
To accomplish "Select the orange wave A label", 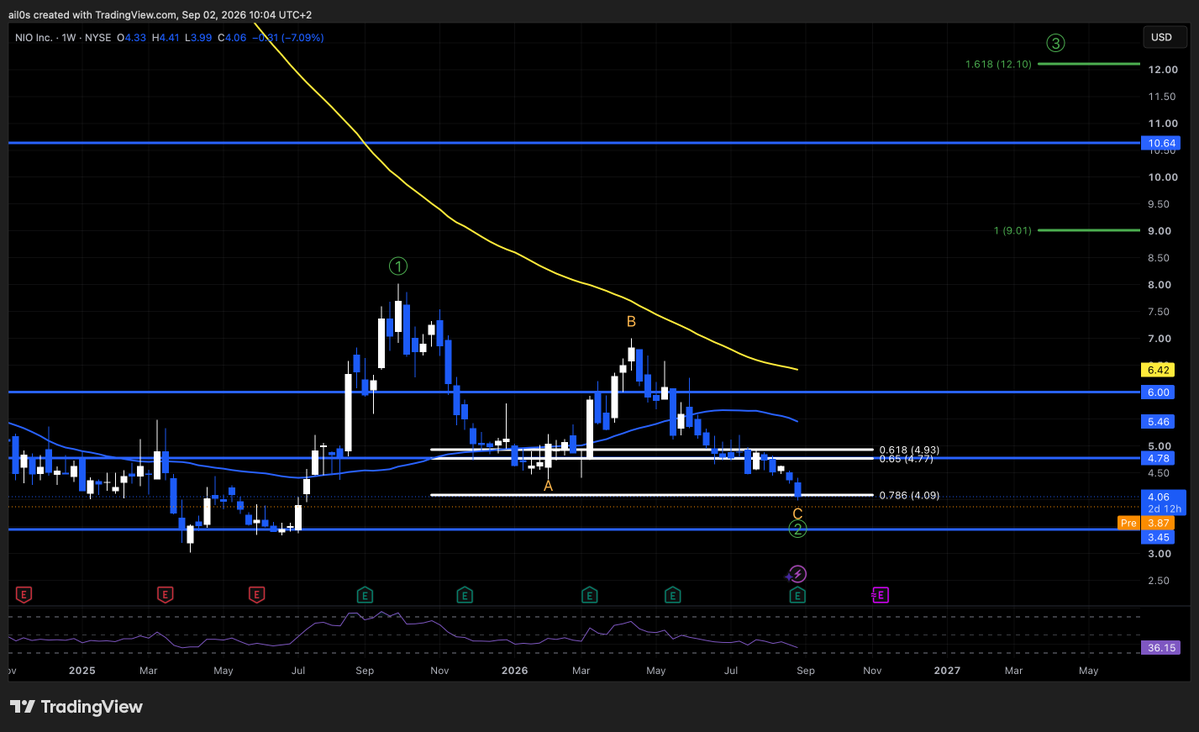I will pyautogui.click(x=548, y=486).
